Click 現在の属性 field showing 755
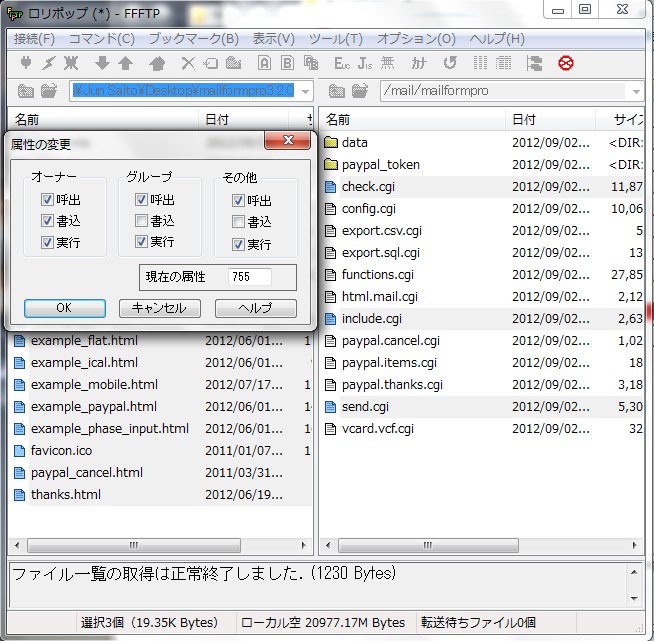654x641 pixels. [x=249, y=277]
